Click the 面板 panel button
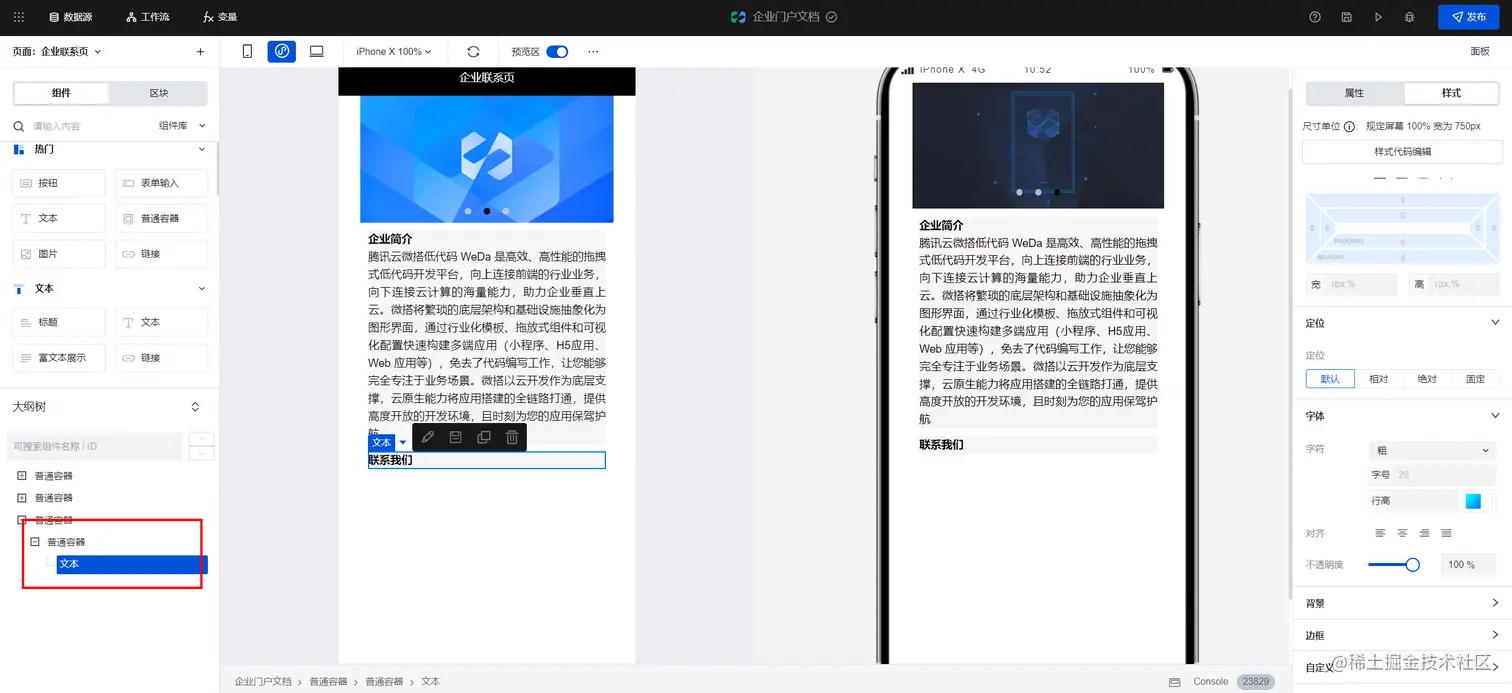This screenshot has height=693, width=1512. tap(1479, 51)
